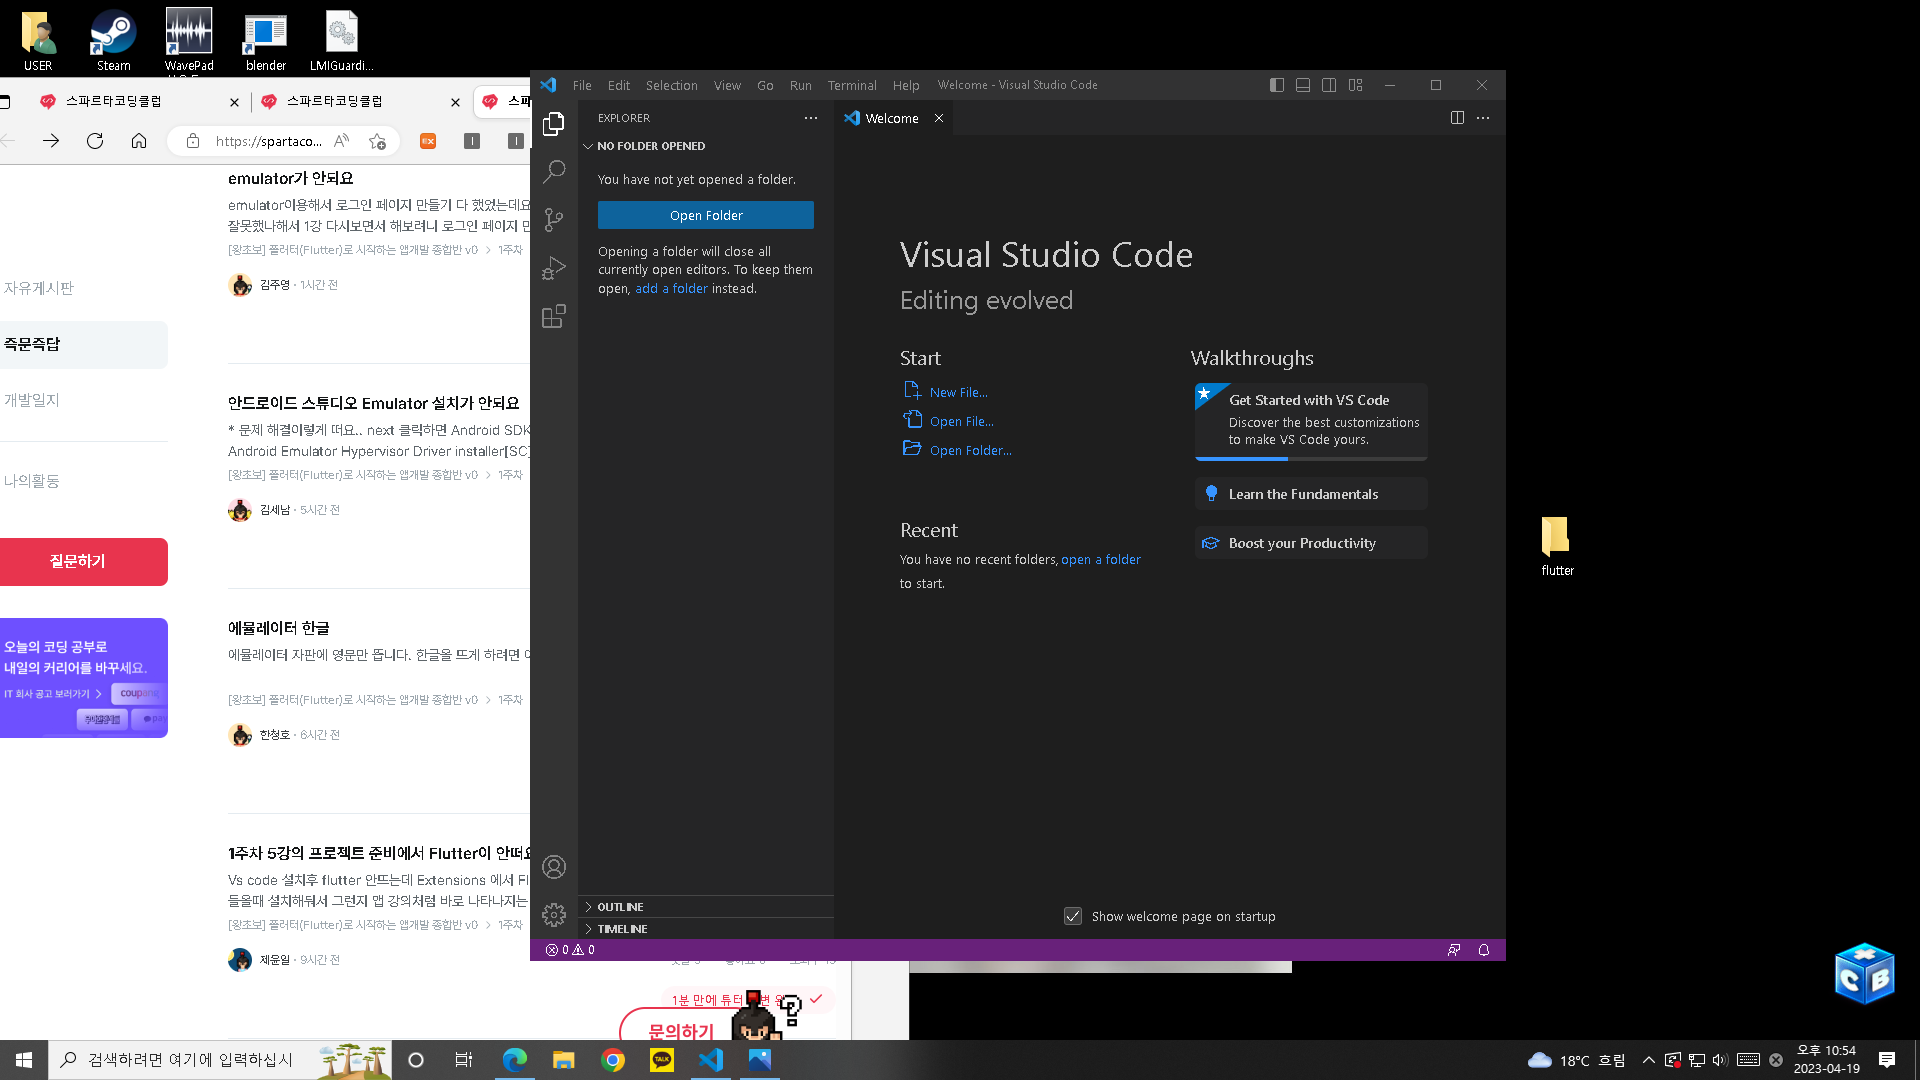Open the Customize Layout icon in title bar
Viewport: 1920px width, 1080px height.
[1355, 85]
